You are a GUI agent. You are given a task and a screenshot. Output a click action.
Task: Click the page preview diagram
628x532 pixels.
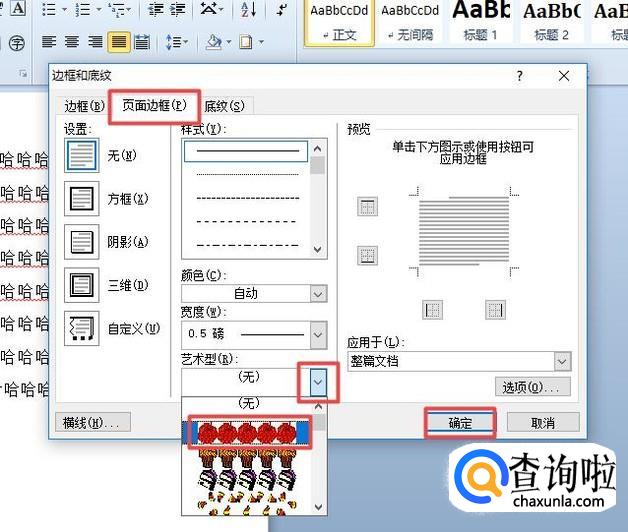464,232
